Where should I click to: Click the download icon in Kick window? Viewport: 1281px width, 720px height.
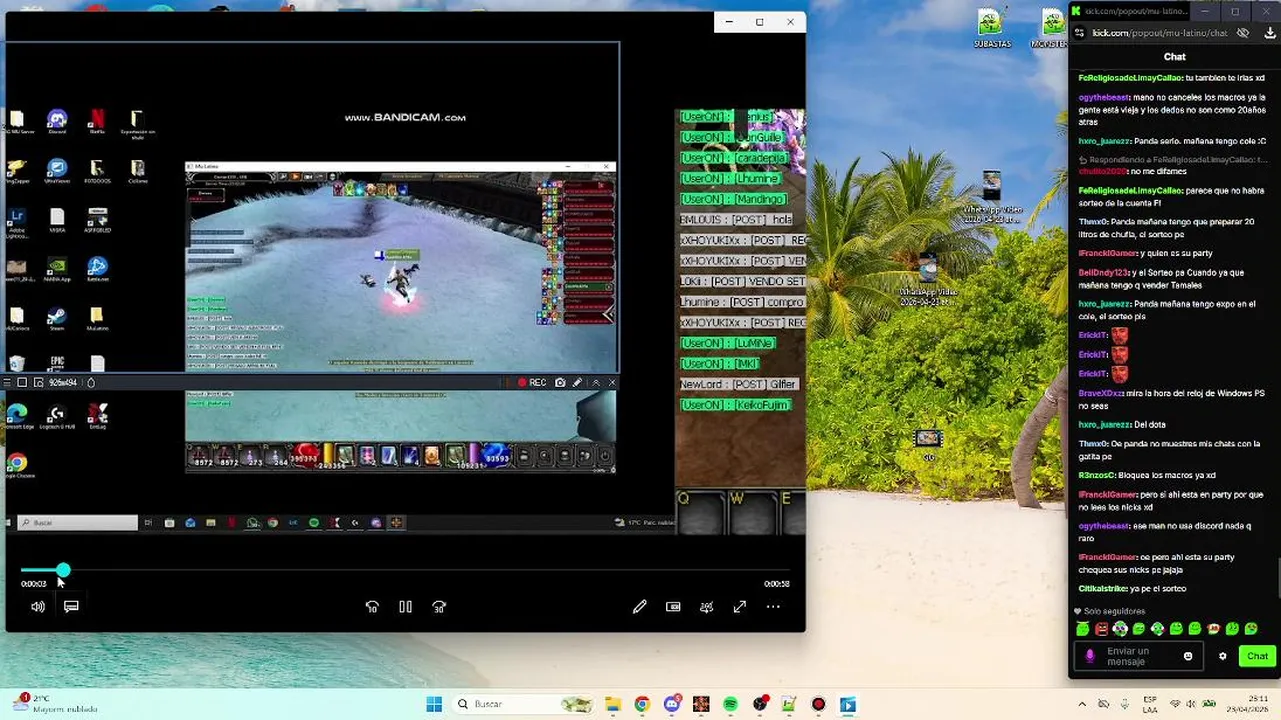[1270, 33]
